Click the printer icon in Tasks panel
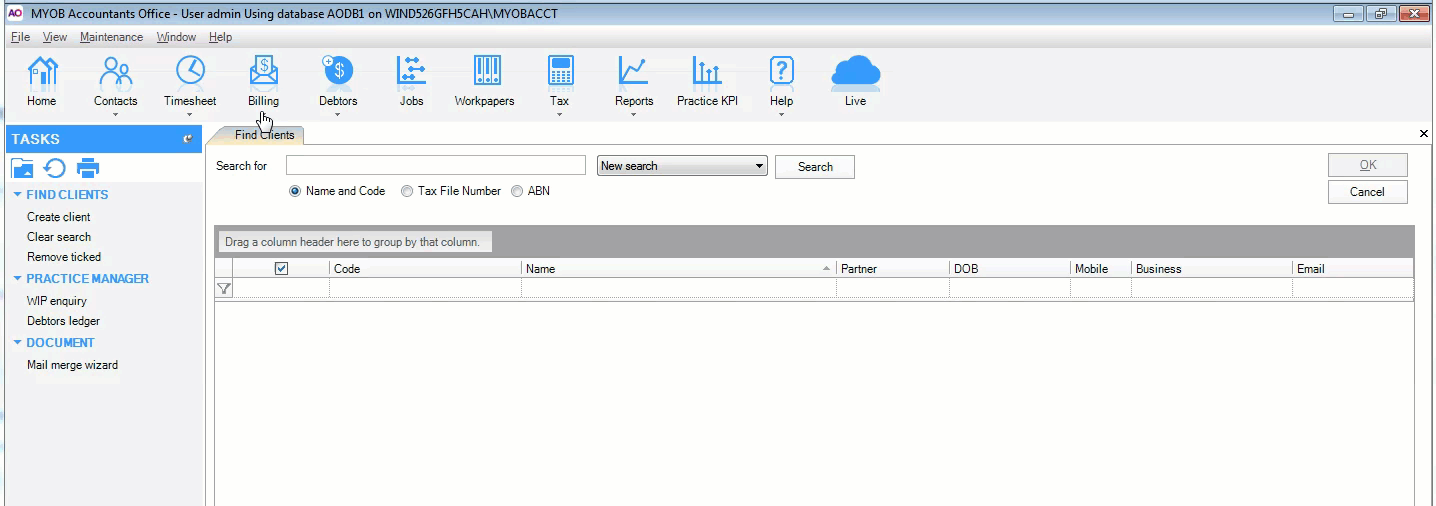 coord(88,168)
